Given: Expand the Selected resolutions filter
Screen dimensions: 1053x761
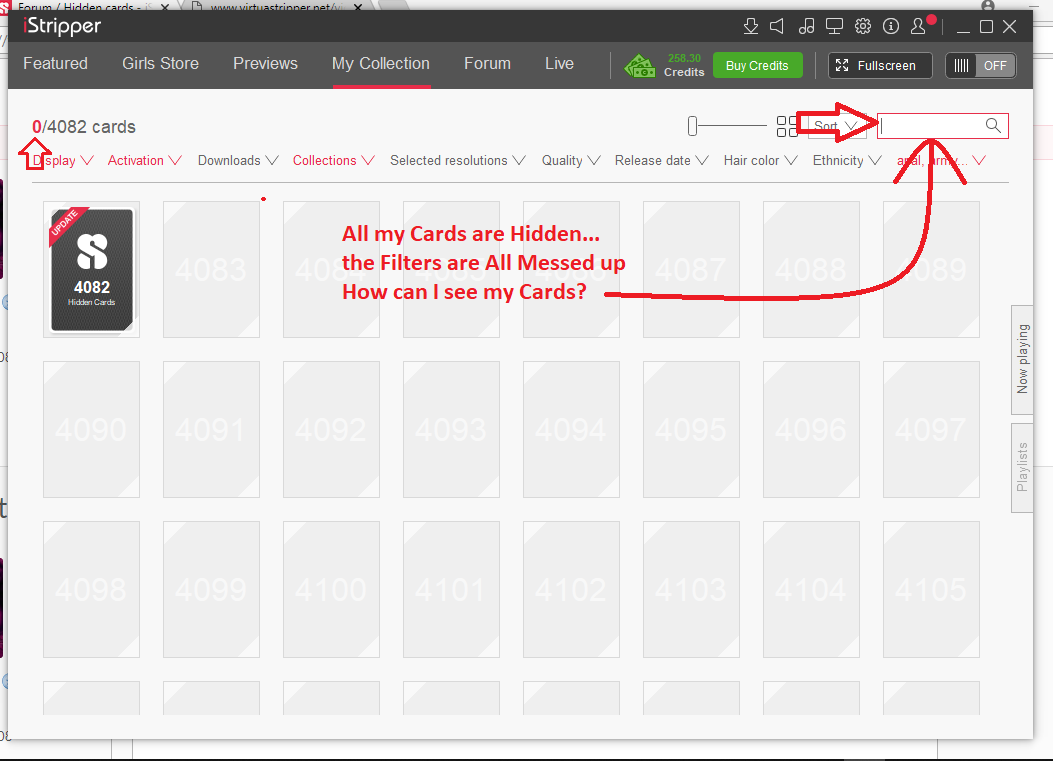Looking at the screenshot, I should pos(457,161).
